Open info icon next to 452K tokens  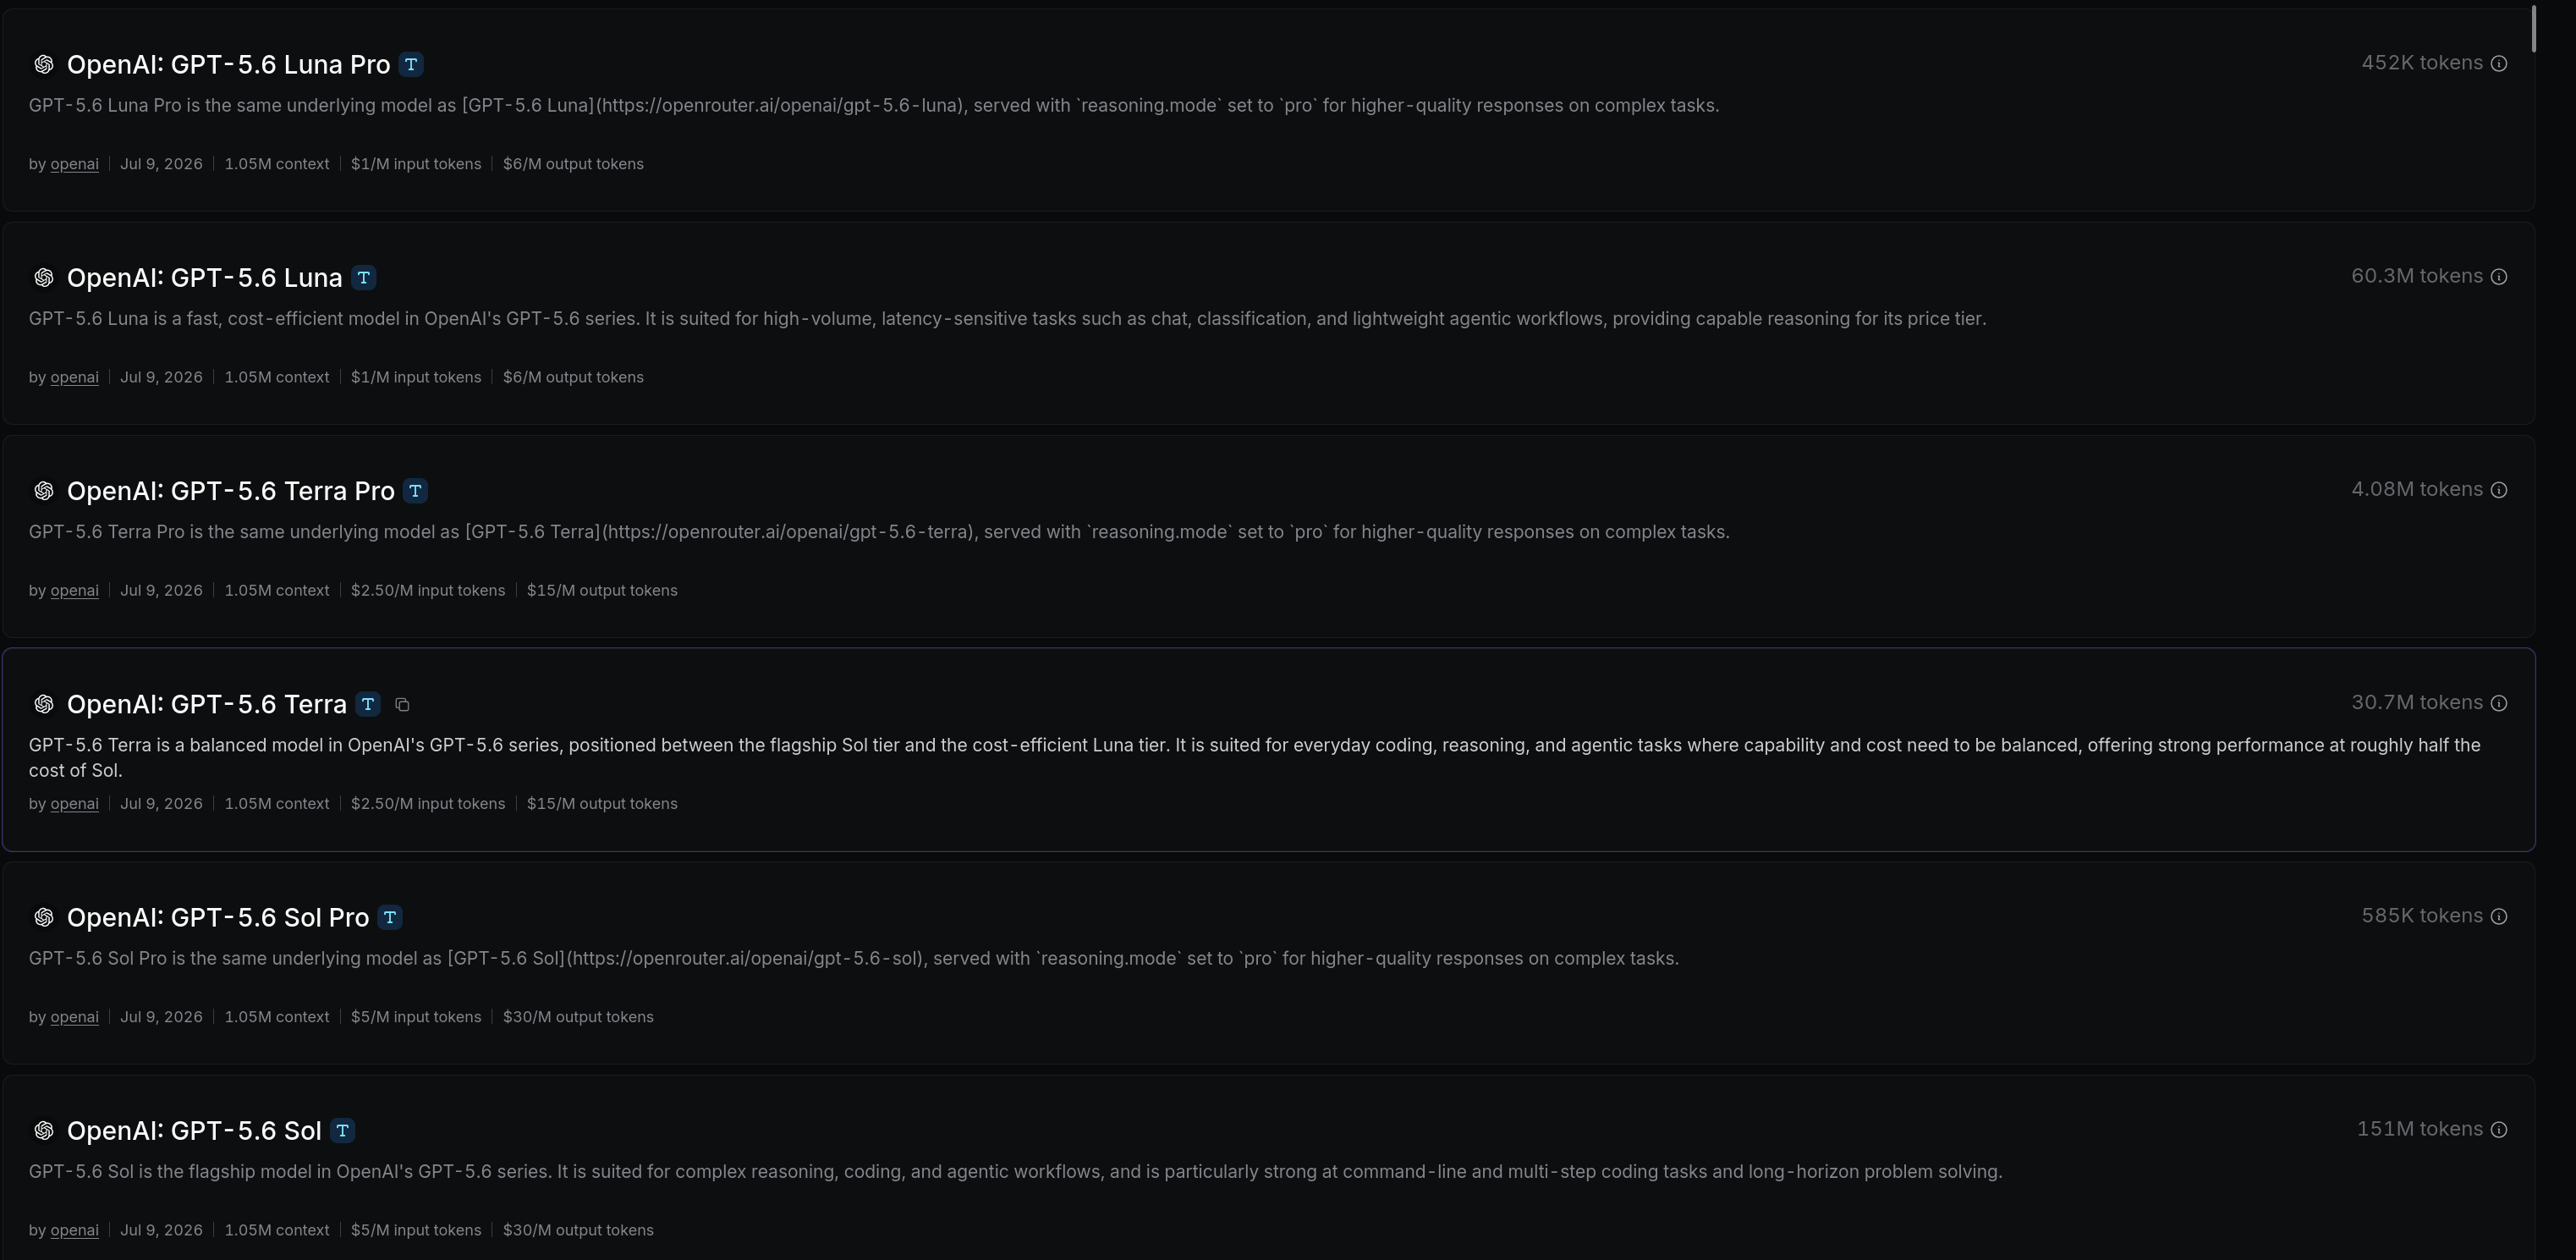(2498, 64)
